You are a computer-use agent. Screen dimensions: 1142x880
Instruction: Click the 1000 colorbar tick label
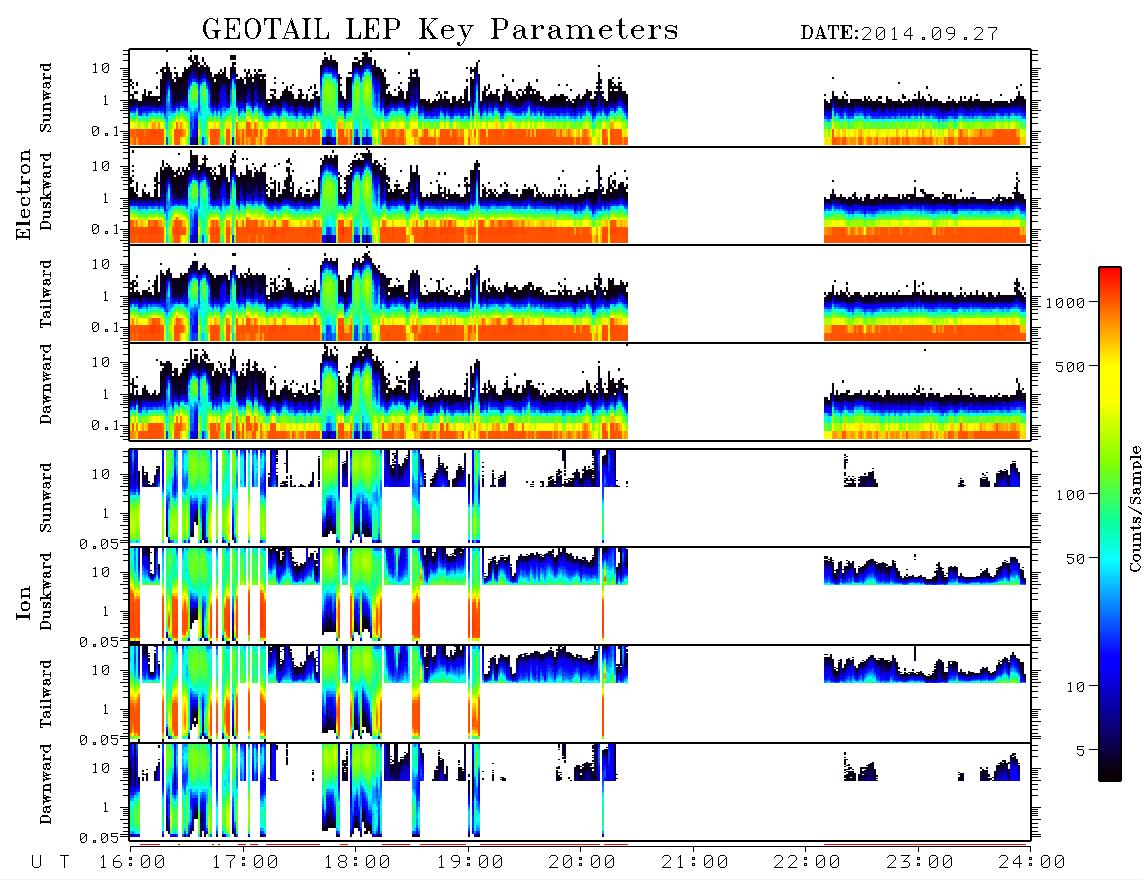tap(1065, 302)
